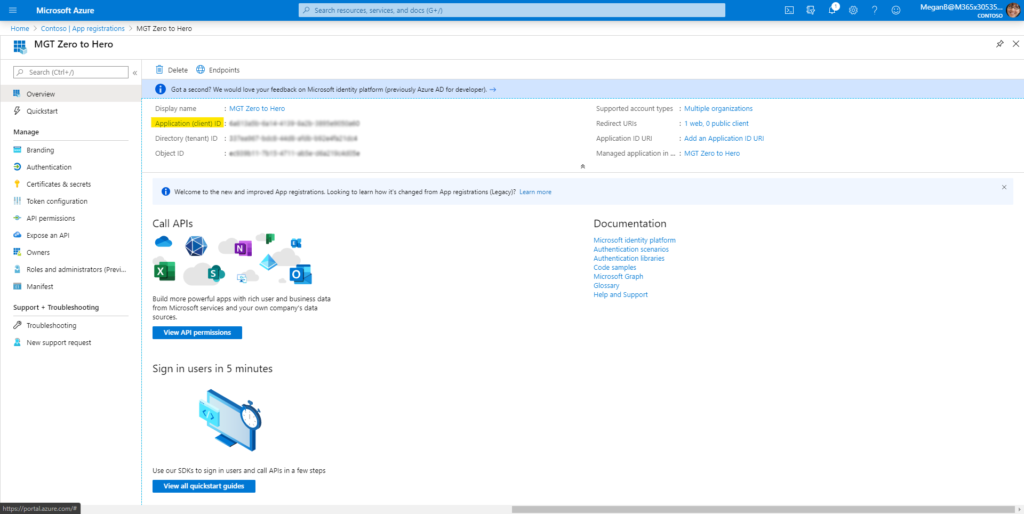This screenshot has width=1024, height=514.
Task: Click the View all quickstart guides button
Action: point(204,486)
